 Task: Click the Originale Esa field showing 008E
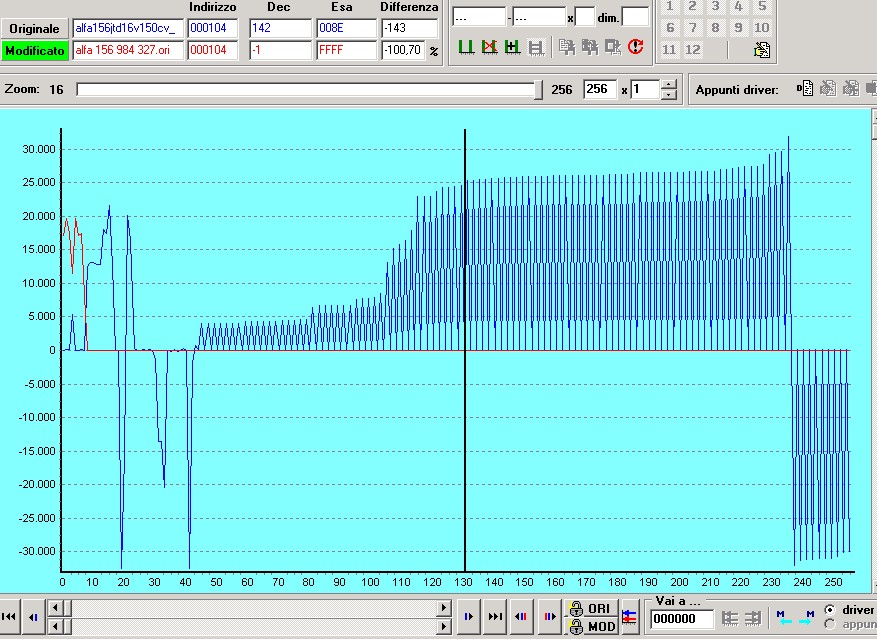click(347, 29)
